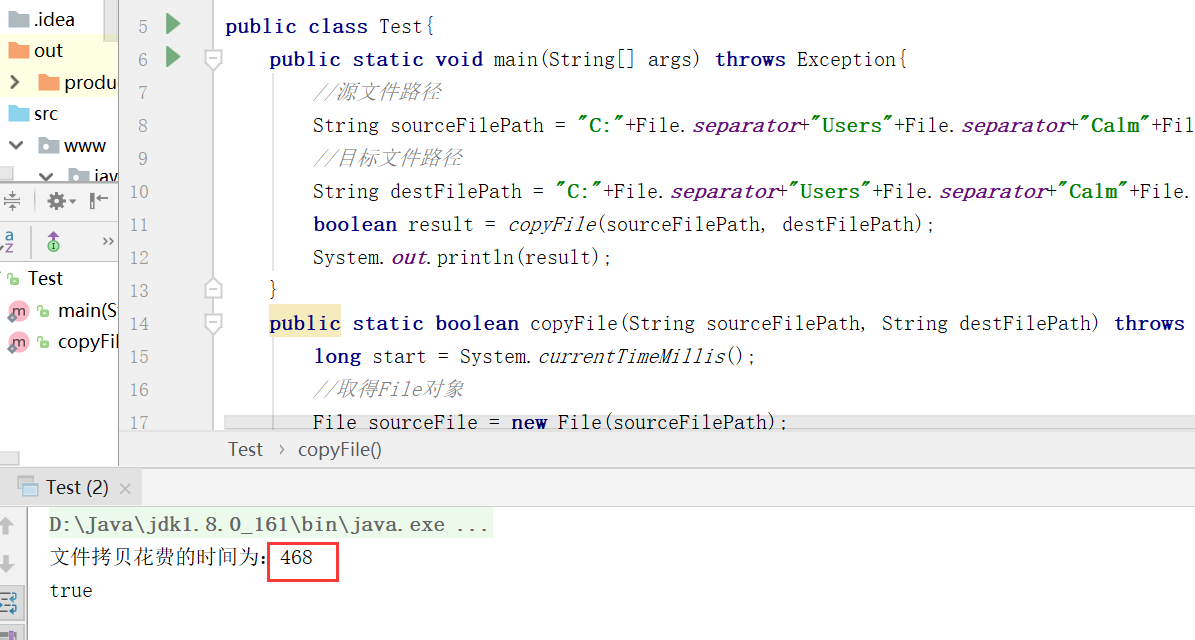The image size is (1195, 640).
Task: Expand the produ folder chevron
Action: pyautogui.click(x=14, y=82)
